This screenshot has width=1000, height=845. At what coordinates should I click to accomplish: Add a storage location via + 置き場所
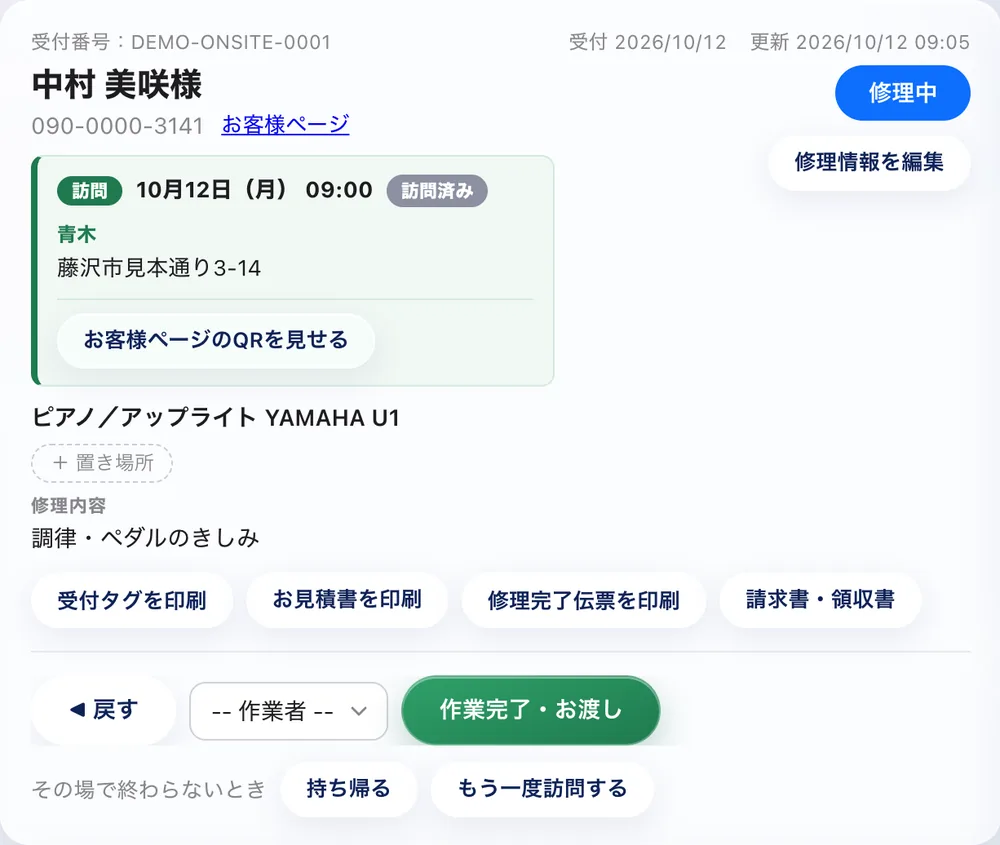(102, 463)
